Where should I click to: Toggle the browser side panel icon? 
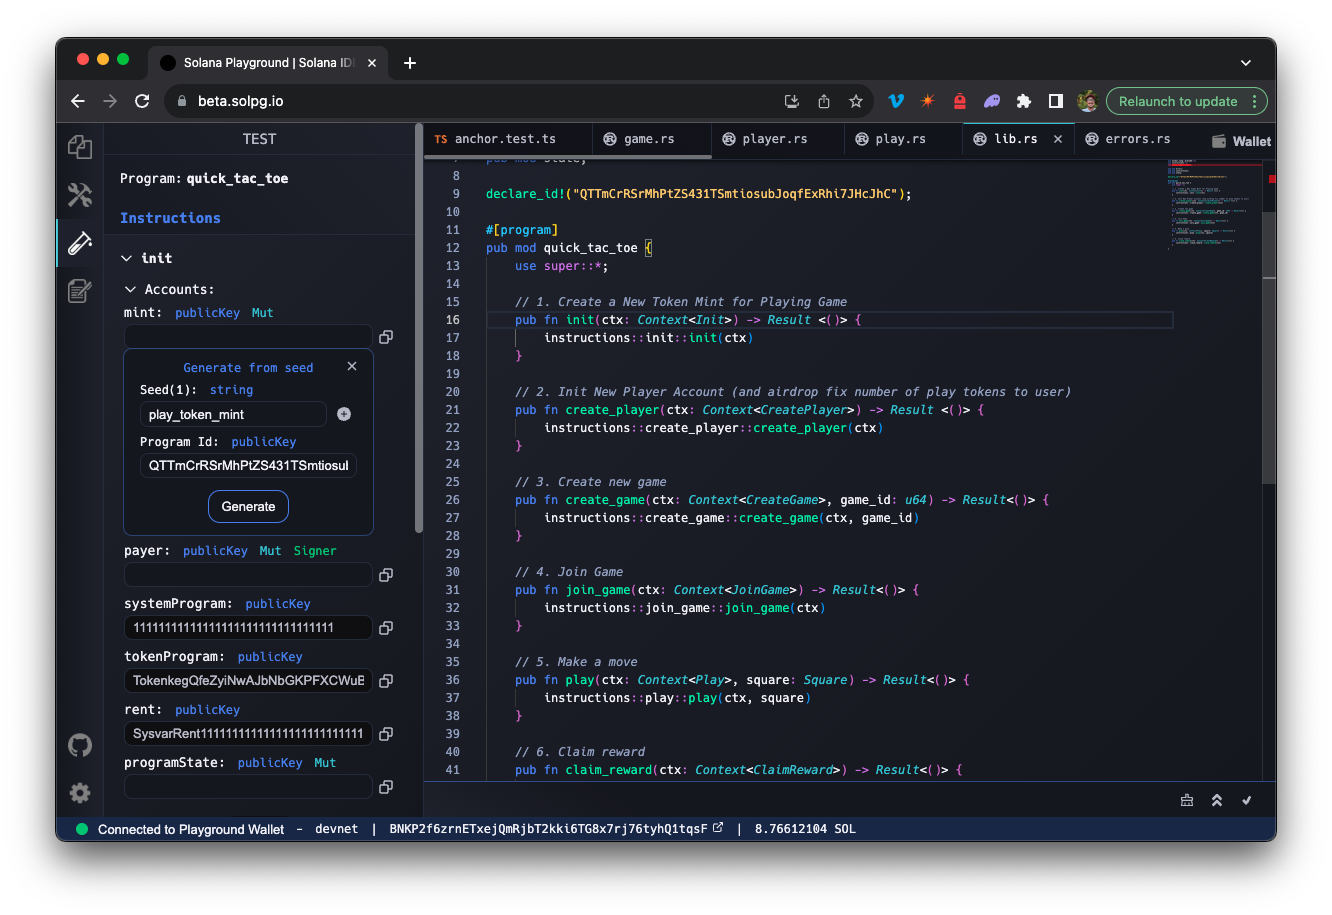1056,101
